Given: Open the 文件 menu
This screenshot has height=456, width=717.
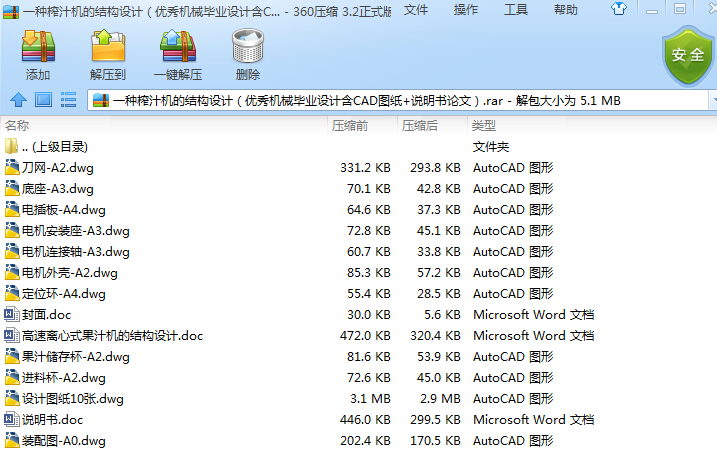Looking at the screenshot, I should [x=416, y=10].
